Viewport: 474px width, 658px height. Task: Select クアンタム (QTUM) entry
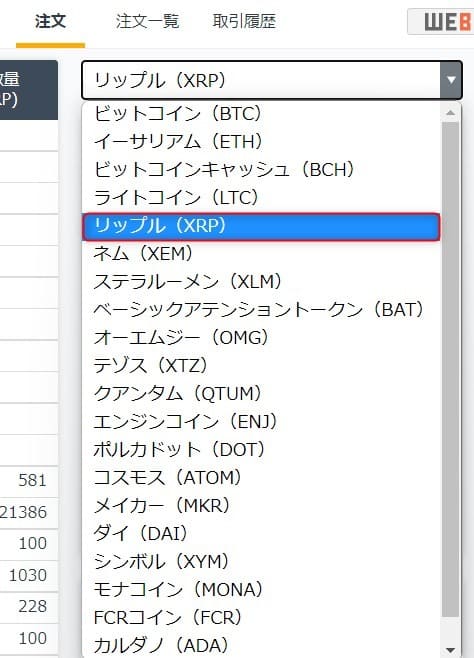coord(261,394)
